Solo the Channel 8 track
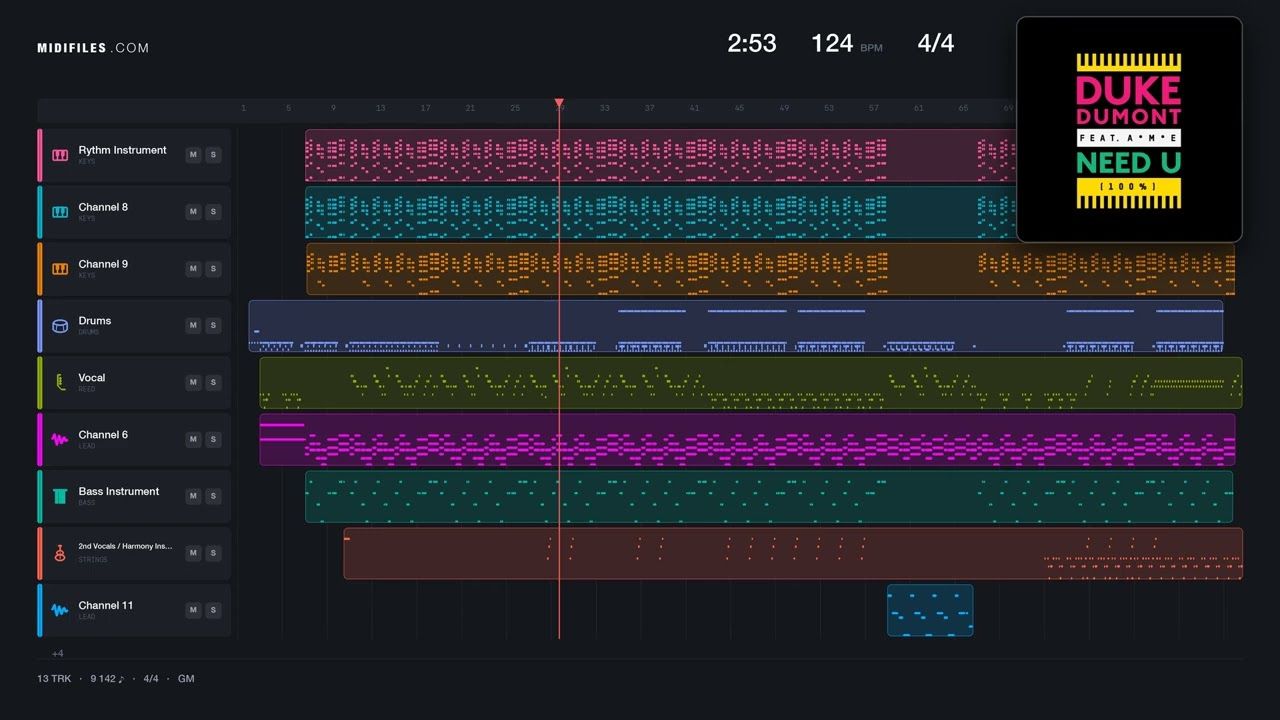This screenshot has width=1280, height=720. [213, 212]
